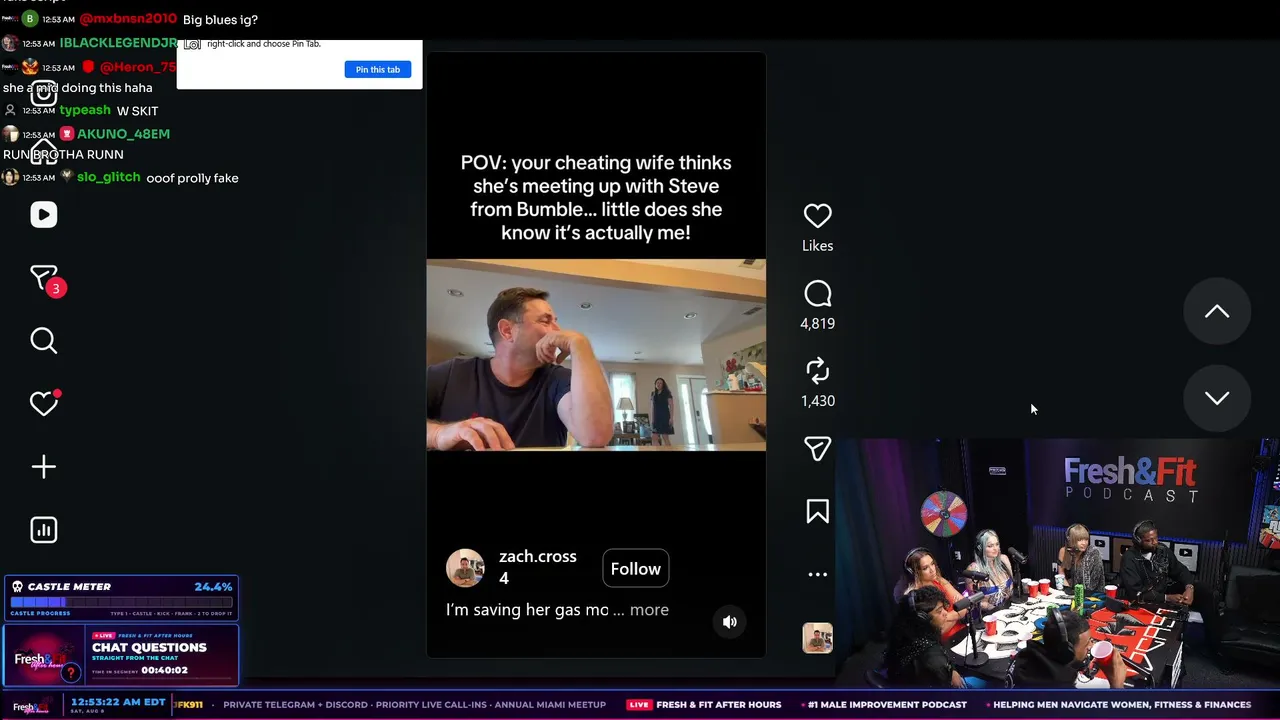Open the reel's three-dot more options
This screenshot has width=1280, height=720.
click(x=817, y=574)
